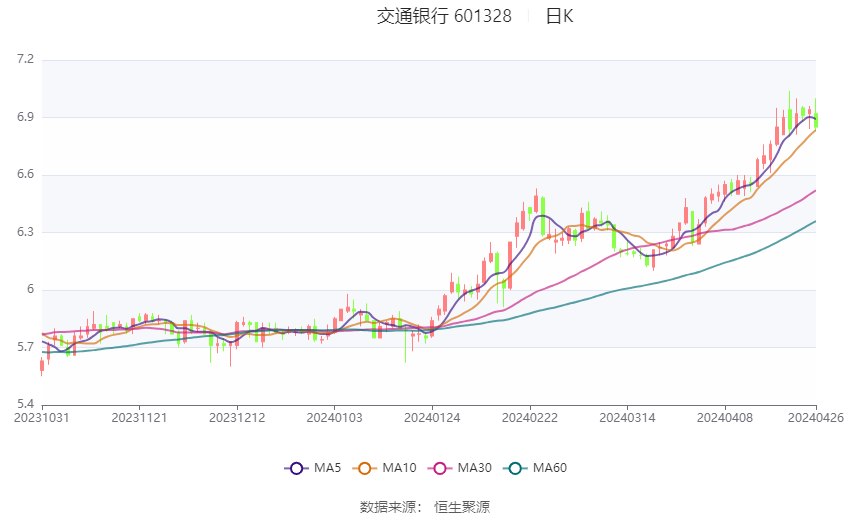Click the 7.2 price axis label
850x517 pixels.
(25, 59)
